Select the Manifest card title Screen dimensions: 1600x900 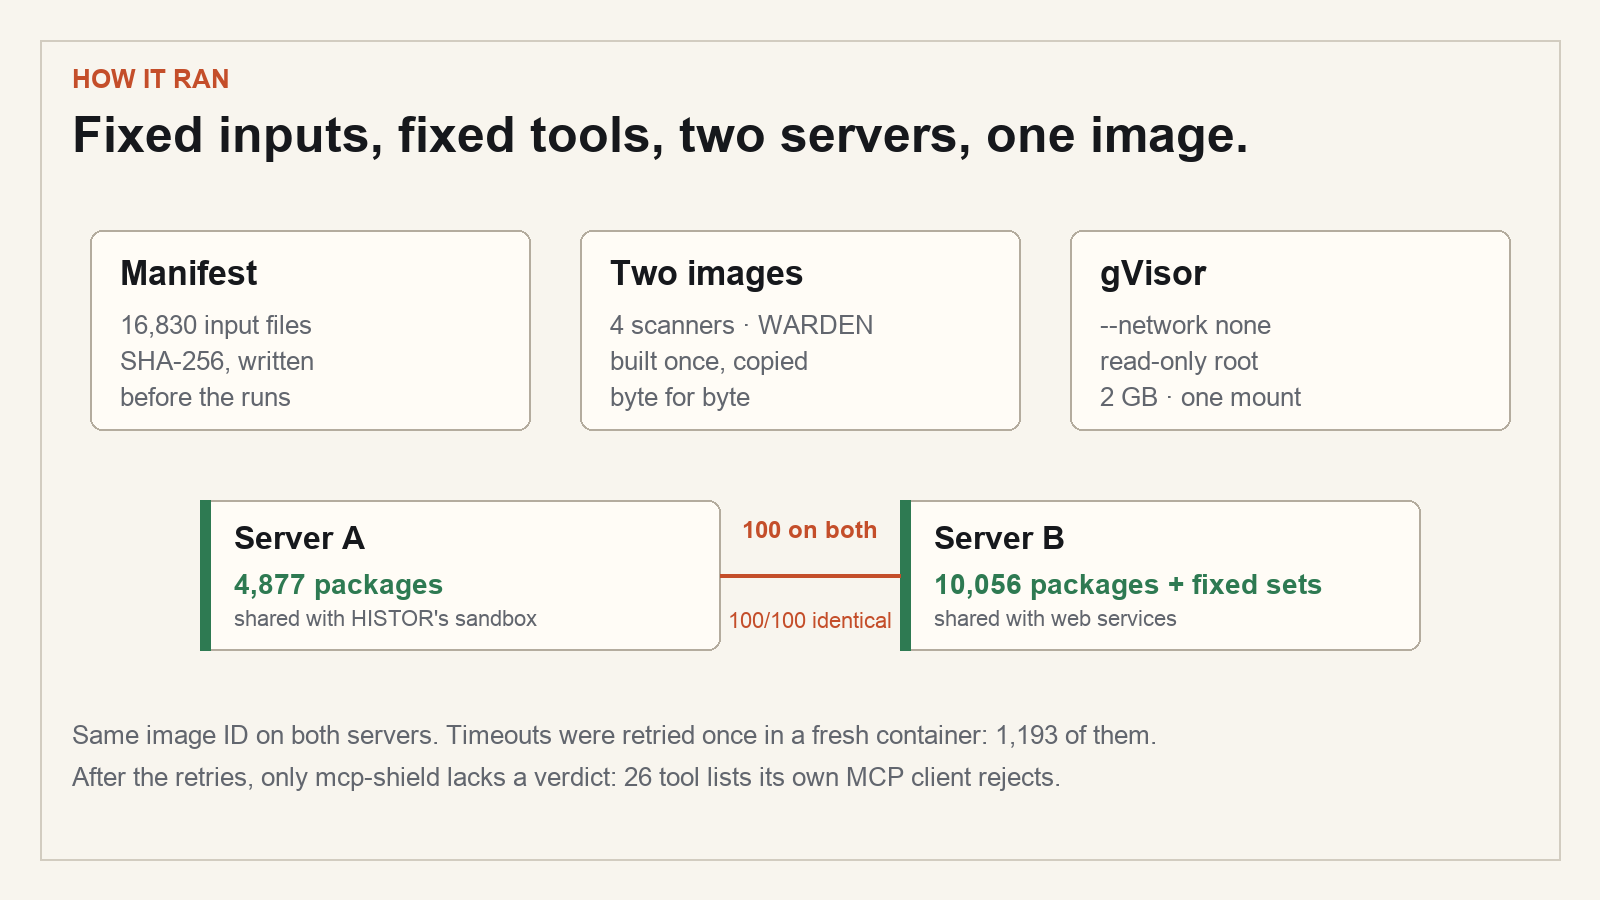(189, 273)
